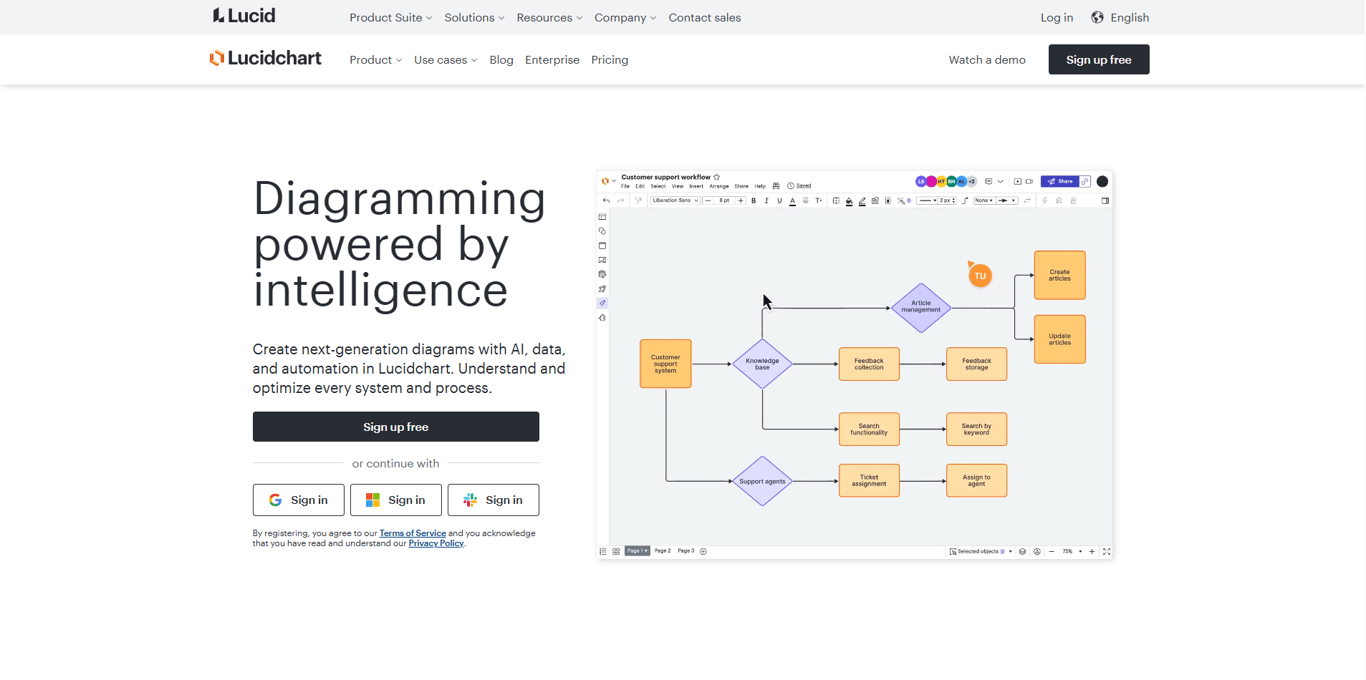Click the fullscreen icon in the diagram footer
1366x680 pixels.
click(x=1106, y=552)
